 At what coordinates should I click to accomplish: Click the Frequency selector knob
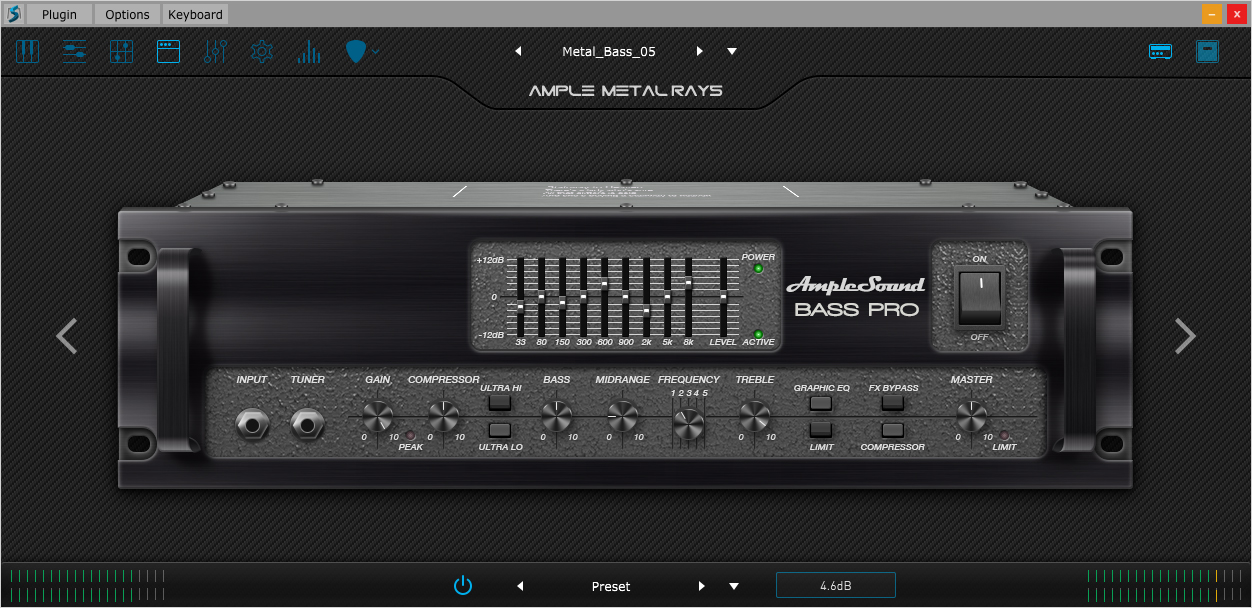(688, 425)
